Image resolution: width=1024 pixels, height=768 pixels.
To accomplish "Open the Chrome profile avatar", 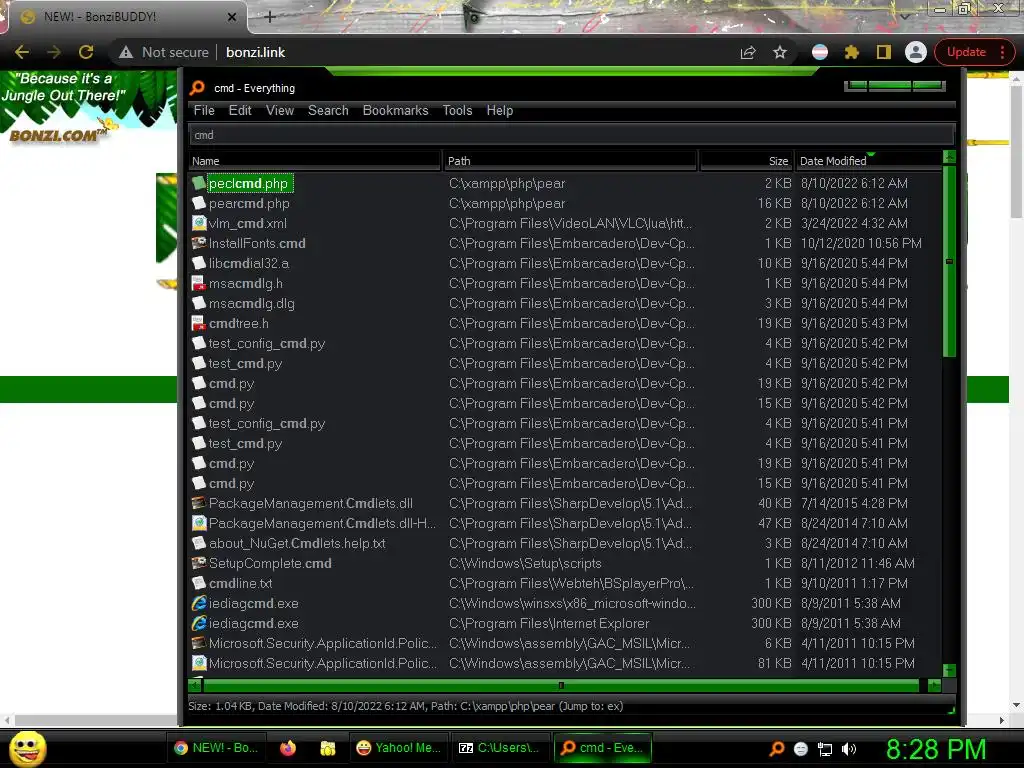I will click(x=916, y=52).
